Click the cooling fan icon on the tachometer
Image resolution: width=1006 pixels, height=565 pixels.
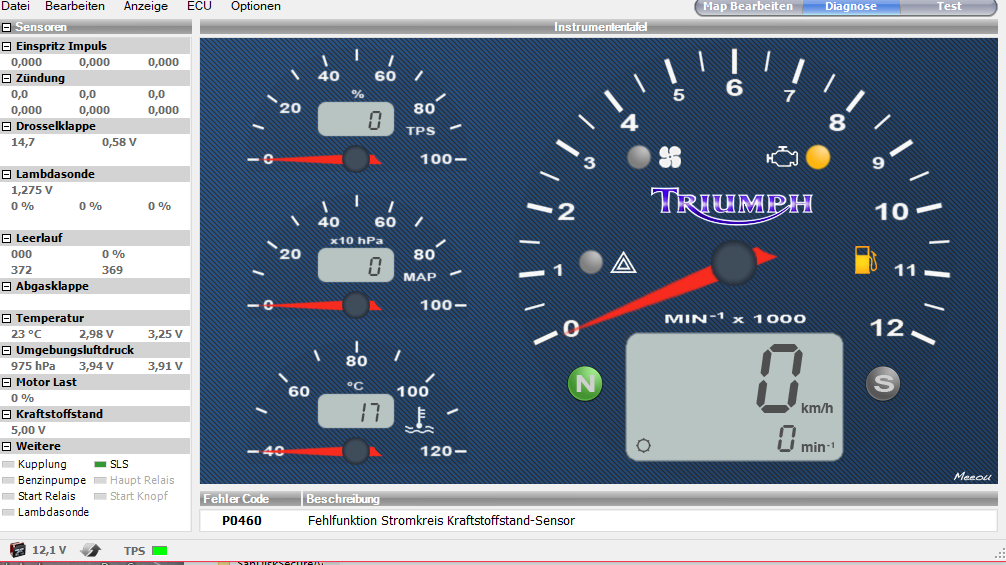669,157
